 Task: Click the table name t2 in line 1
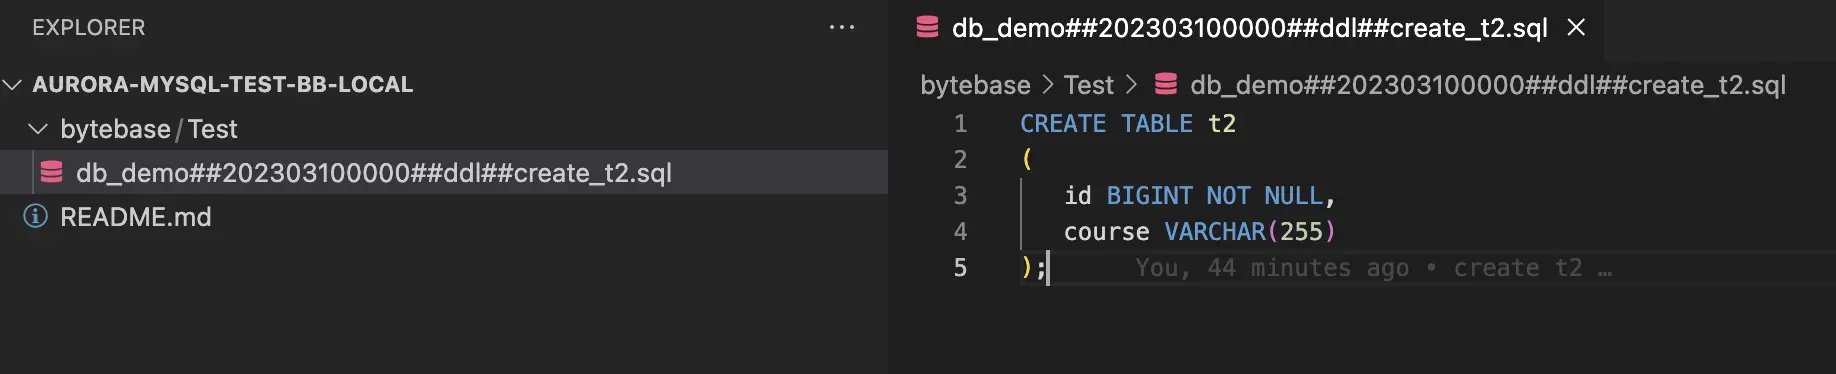tap(1222, 124)
